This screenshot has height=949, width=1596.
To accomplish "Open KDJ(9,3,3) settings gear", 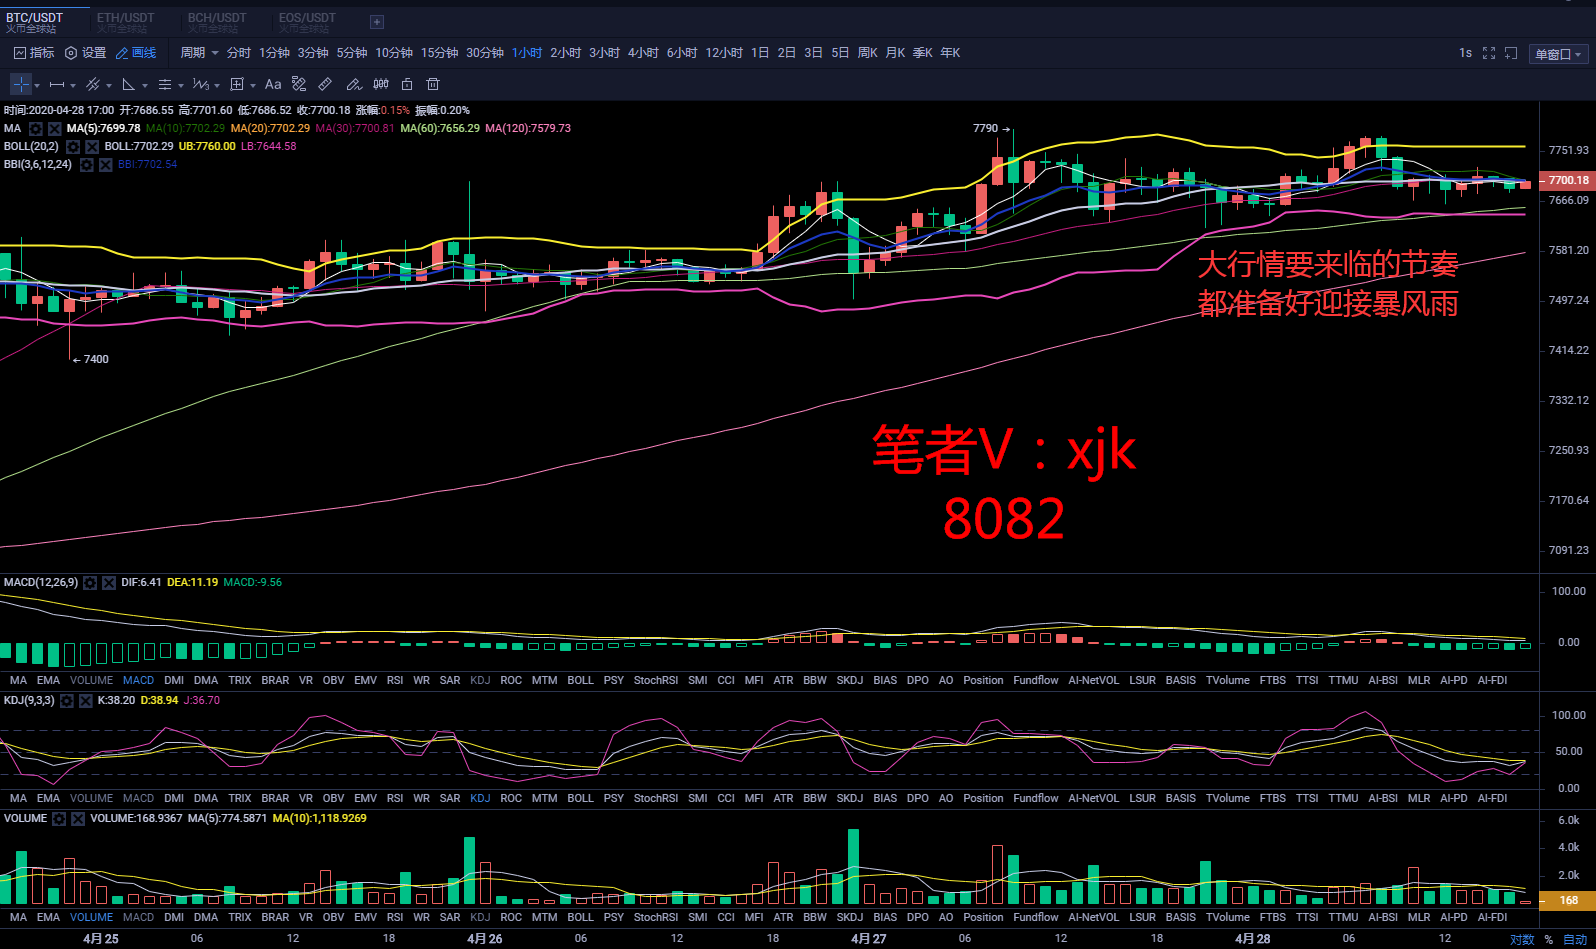I will point(67,701).
